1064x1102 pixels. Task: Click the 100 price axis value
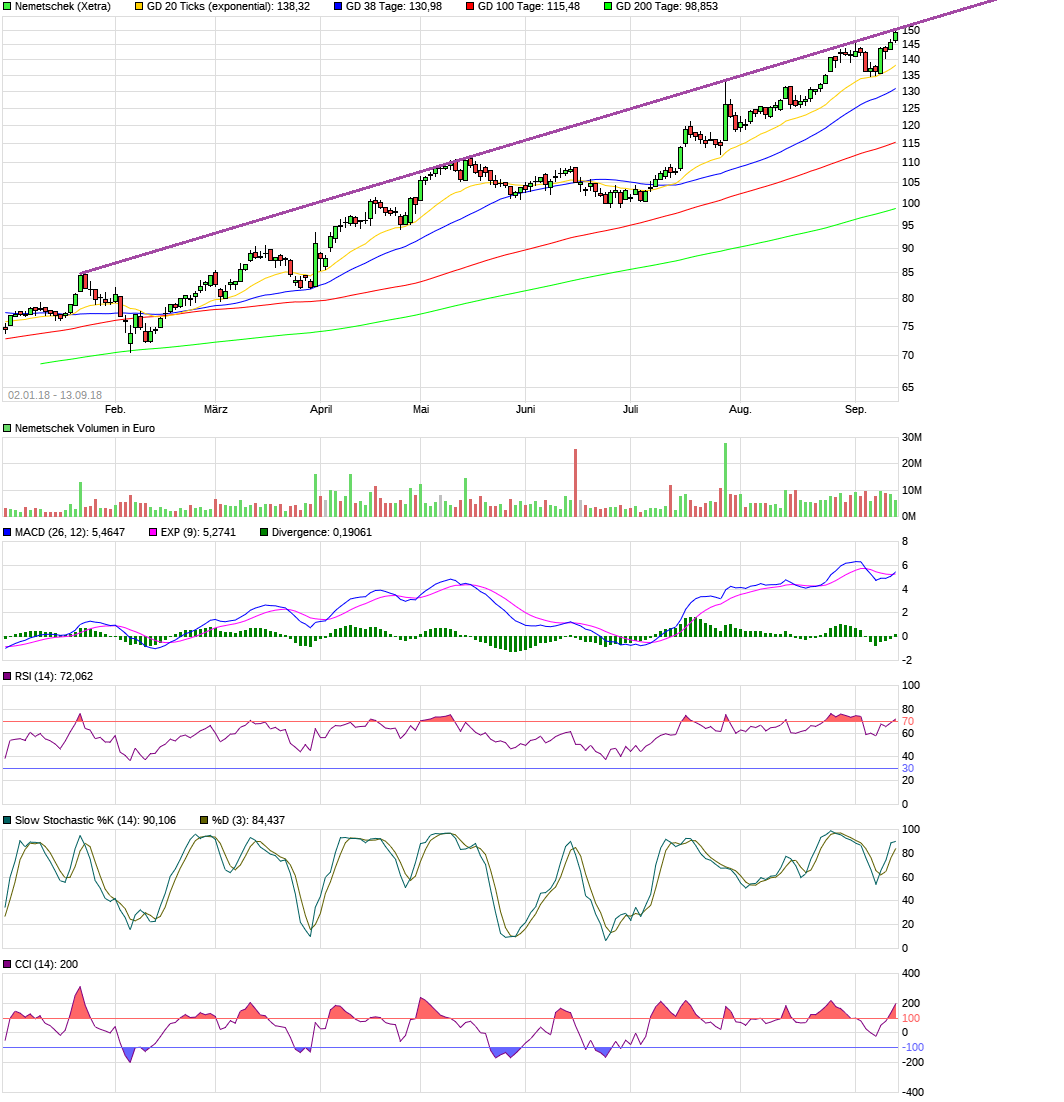point(911,203)
